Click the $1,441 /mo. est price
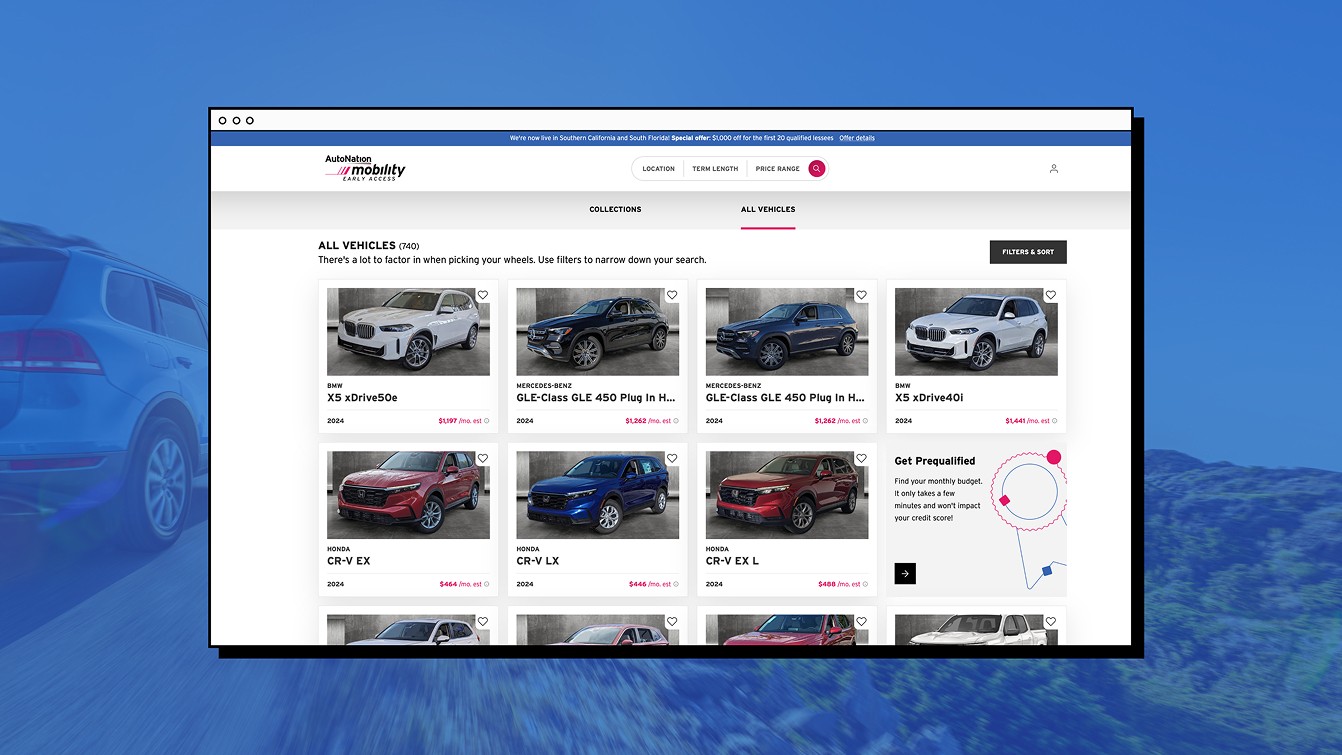Viewport: 1342px width, 755px height. pyautogui.click(x=1027, y=421)
